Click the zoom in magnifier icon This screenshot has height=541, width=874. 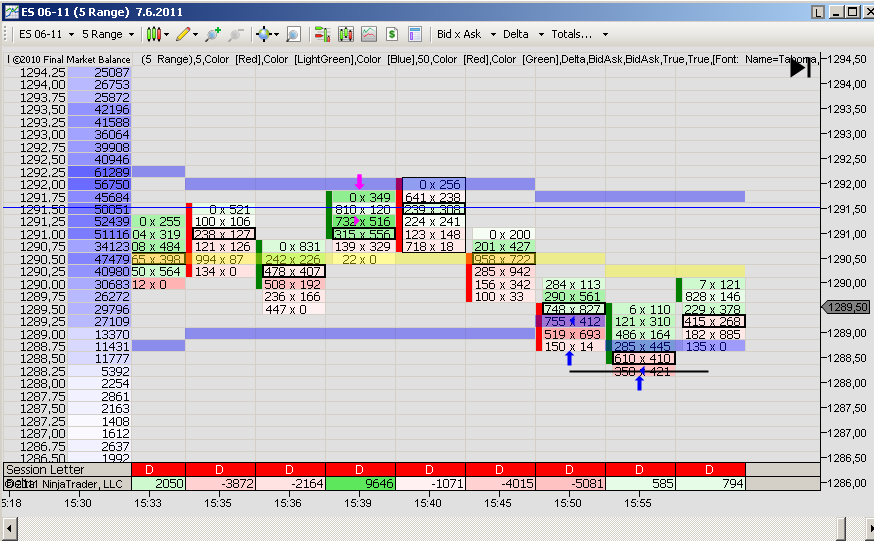point(212,35)
